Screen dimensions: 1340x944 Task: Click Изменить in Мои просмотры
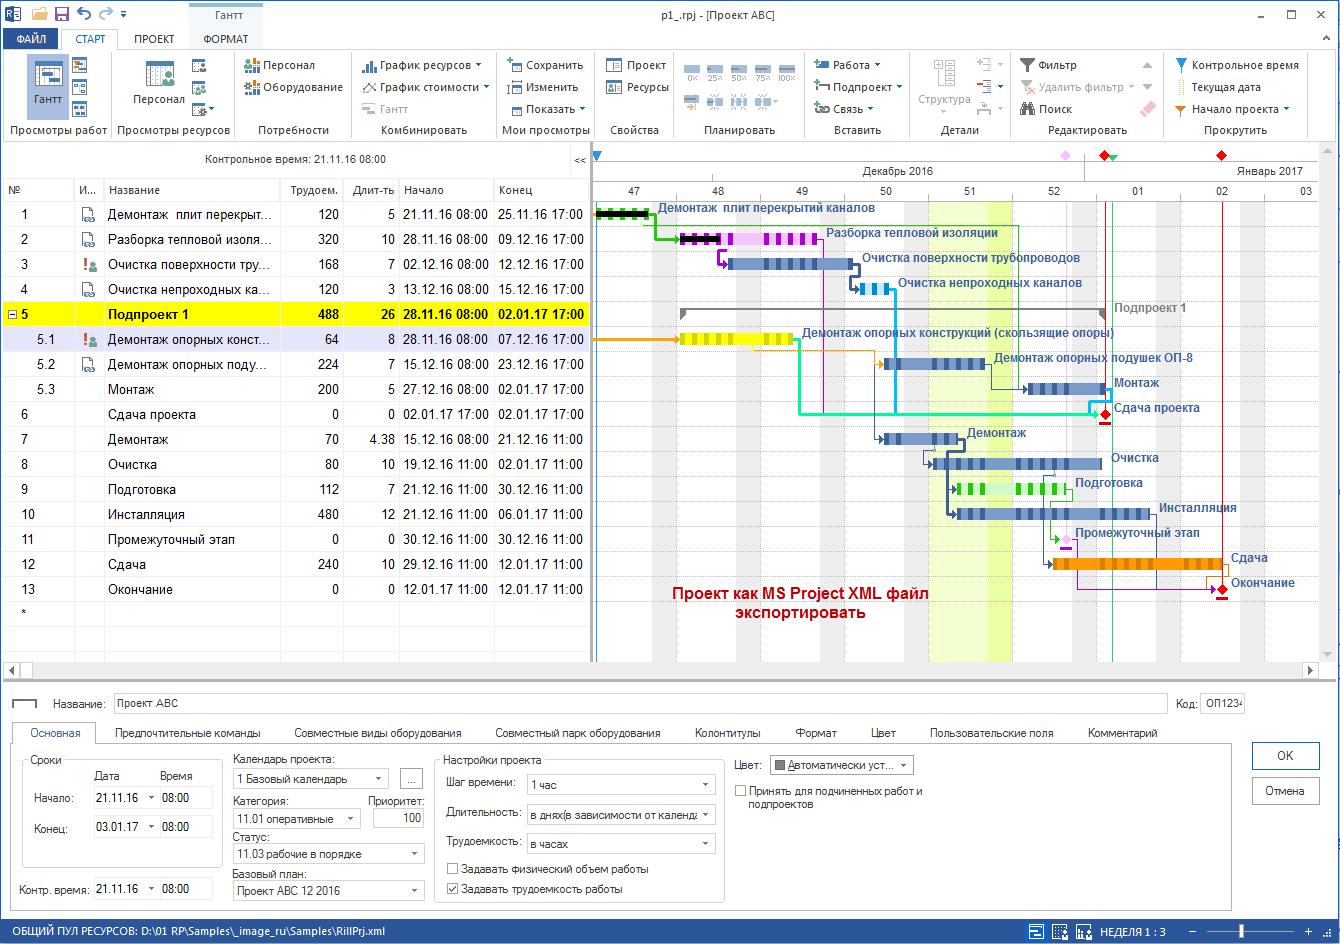(542, 87)
